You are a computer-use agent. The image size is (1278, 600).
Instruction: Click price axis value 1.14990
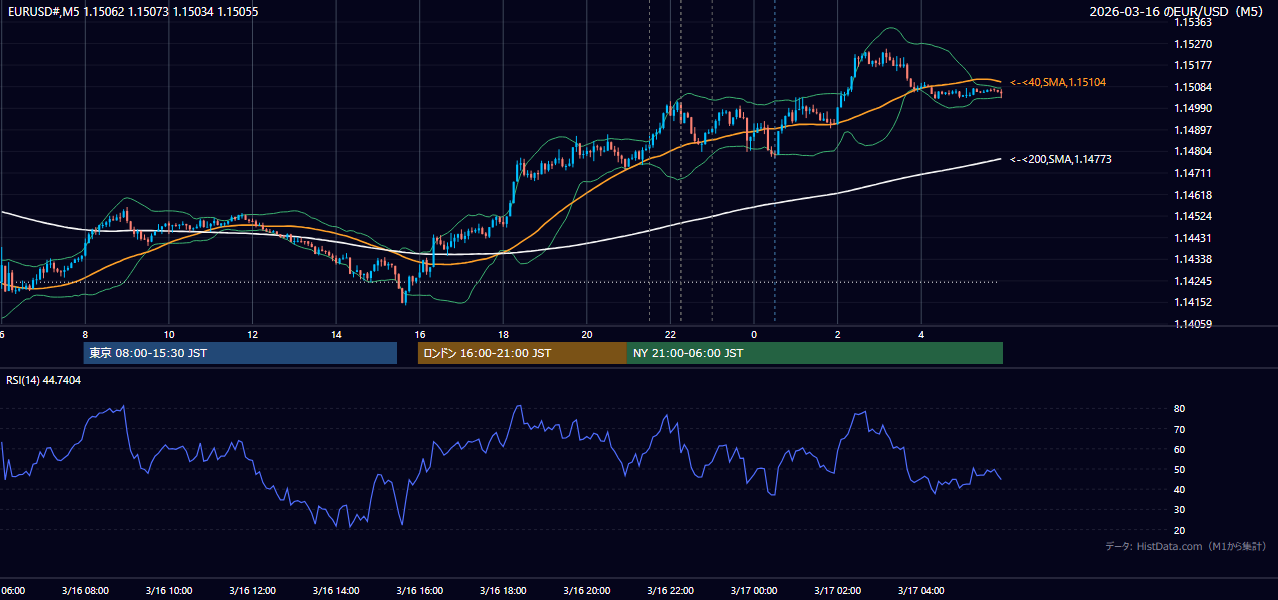(x=1192, y=108)
